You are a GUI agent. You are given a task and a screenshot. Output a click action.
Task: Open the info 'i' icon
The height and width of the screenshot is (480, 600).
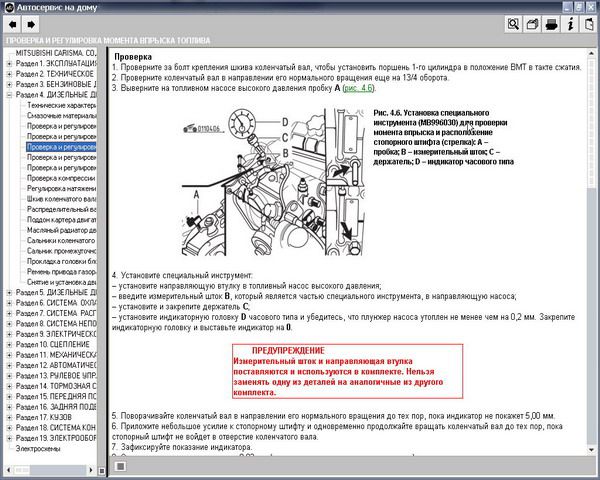tap(570, 23)
